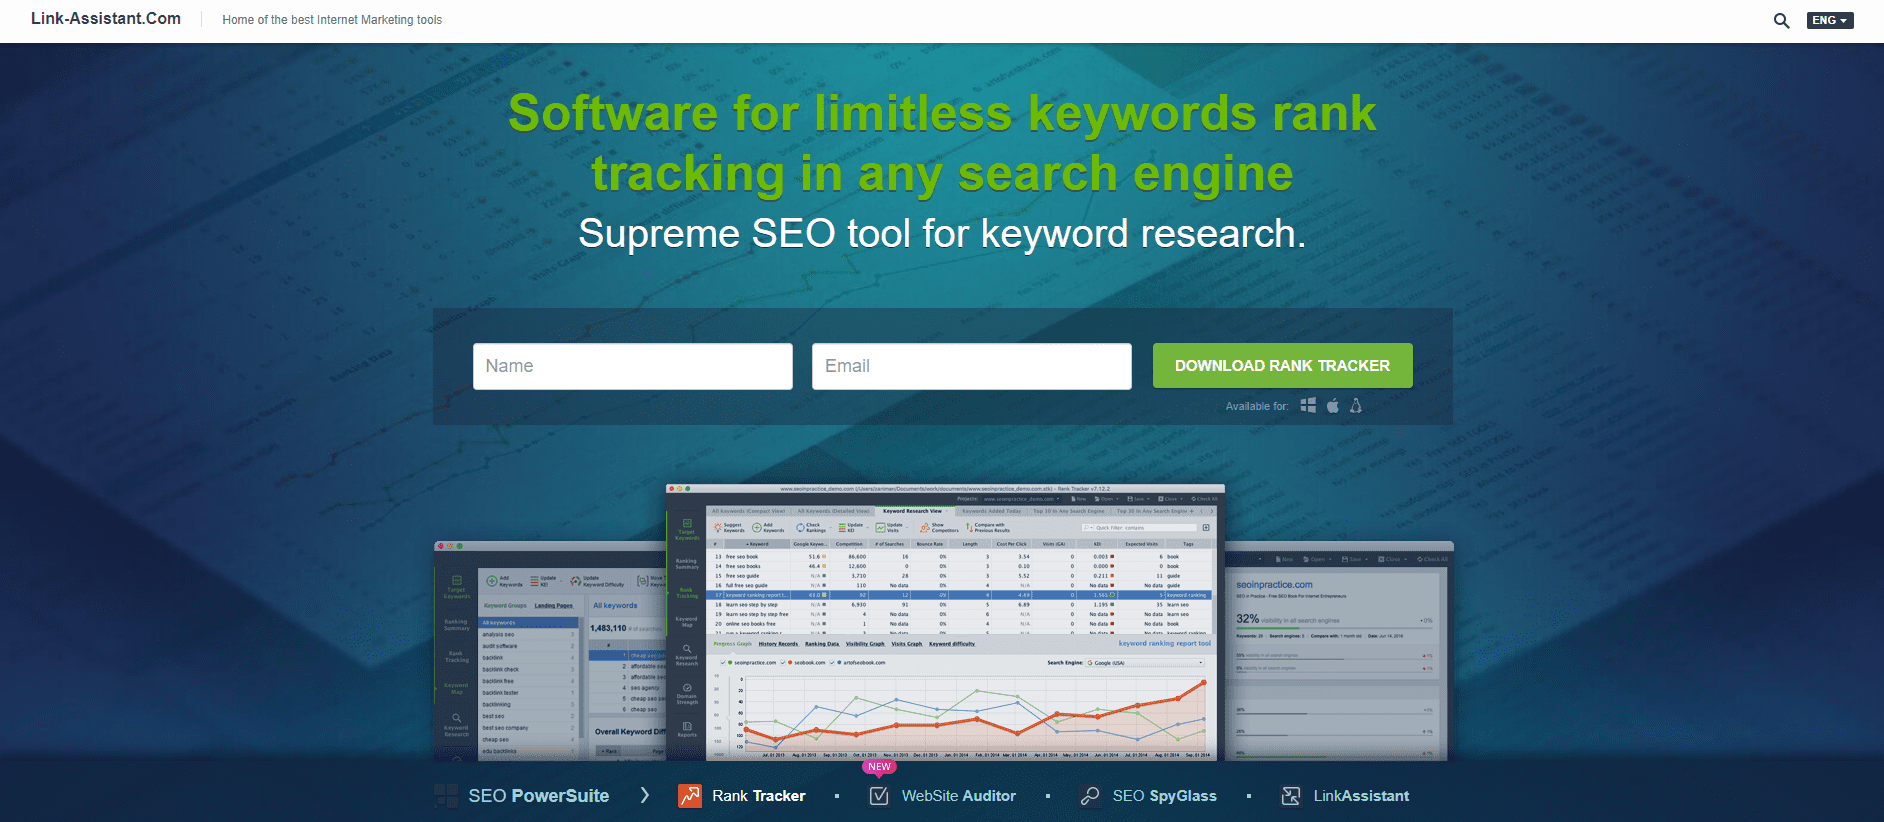Click the 'Software for limitless keywords rank' headline
This screenshot has width=1884, height=822.
pos(942,113)
